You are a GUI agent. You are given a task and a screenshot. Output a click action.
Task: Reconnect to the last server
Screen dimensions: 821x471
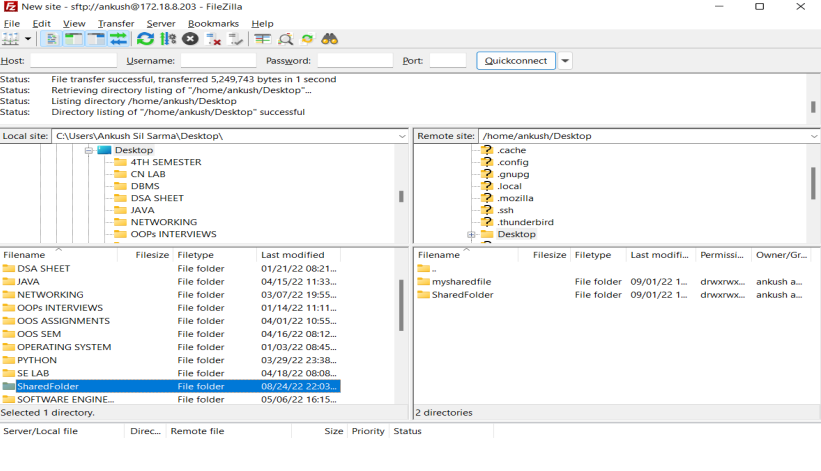pyautogui.click(x=236, y=39)
